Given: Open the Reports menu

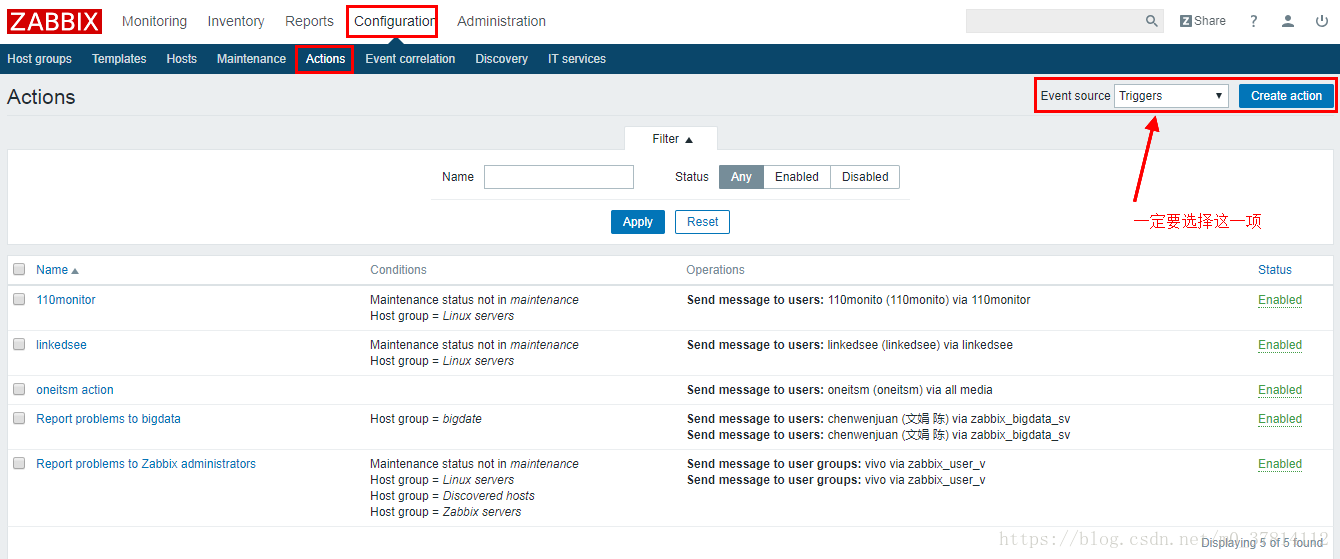Looking at the screenshot, I should (x=309, y=21).
